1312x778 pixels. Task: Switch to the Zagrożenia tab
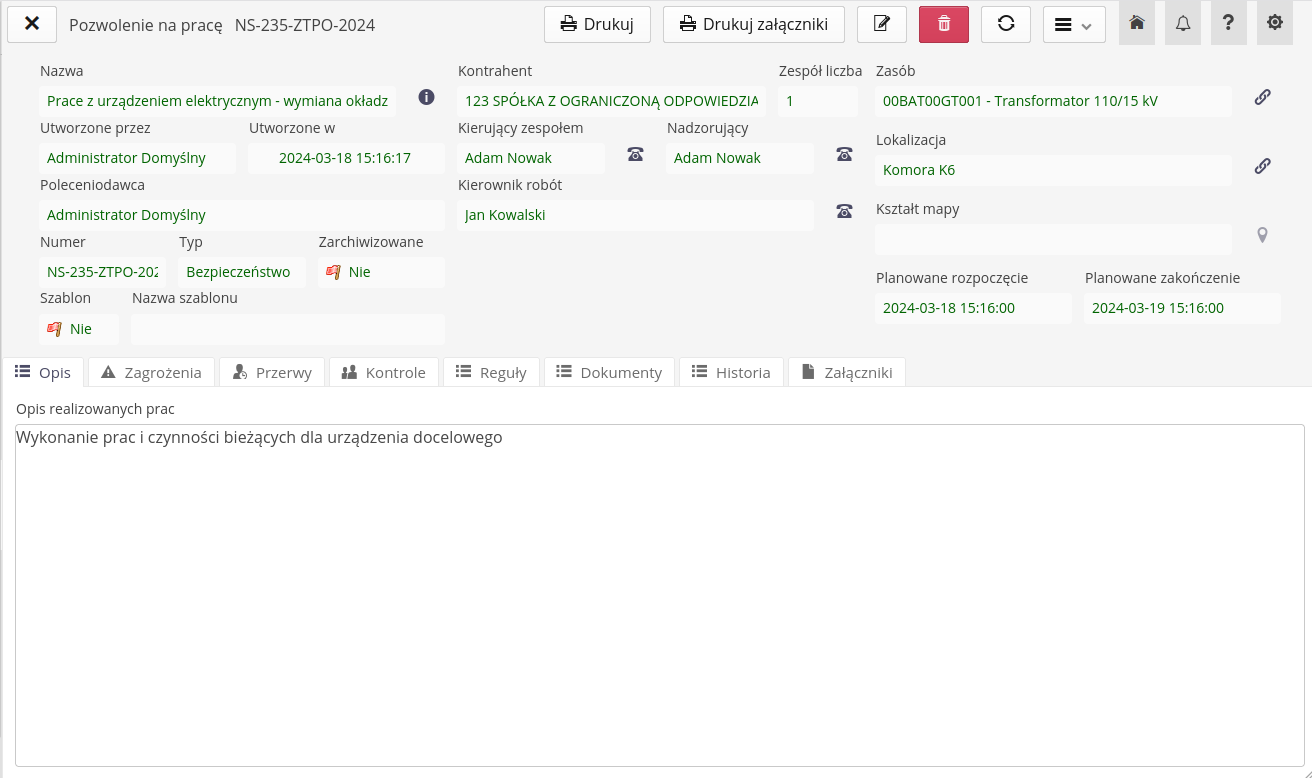(152, 372)
